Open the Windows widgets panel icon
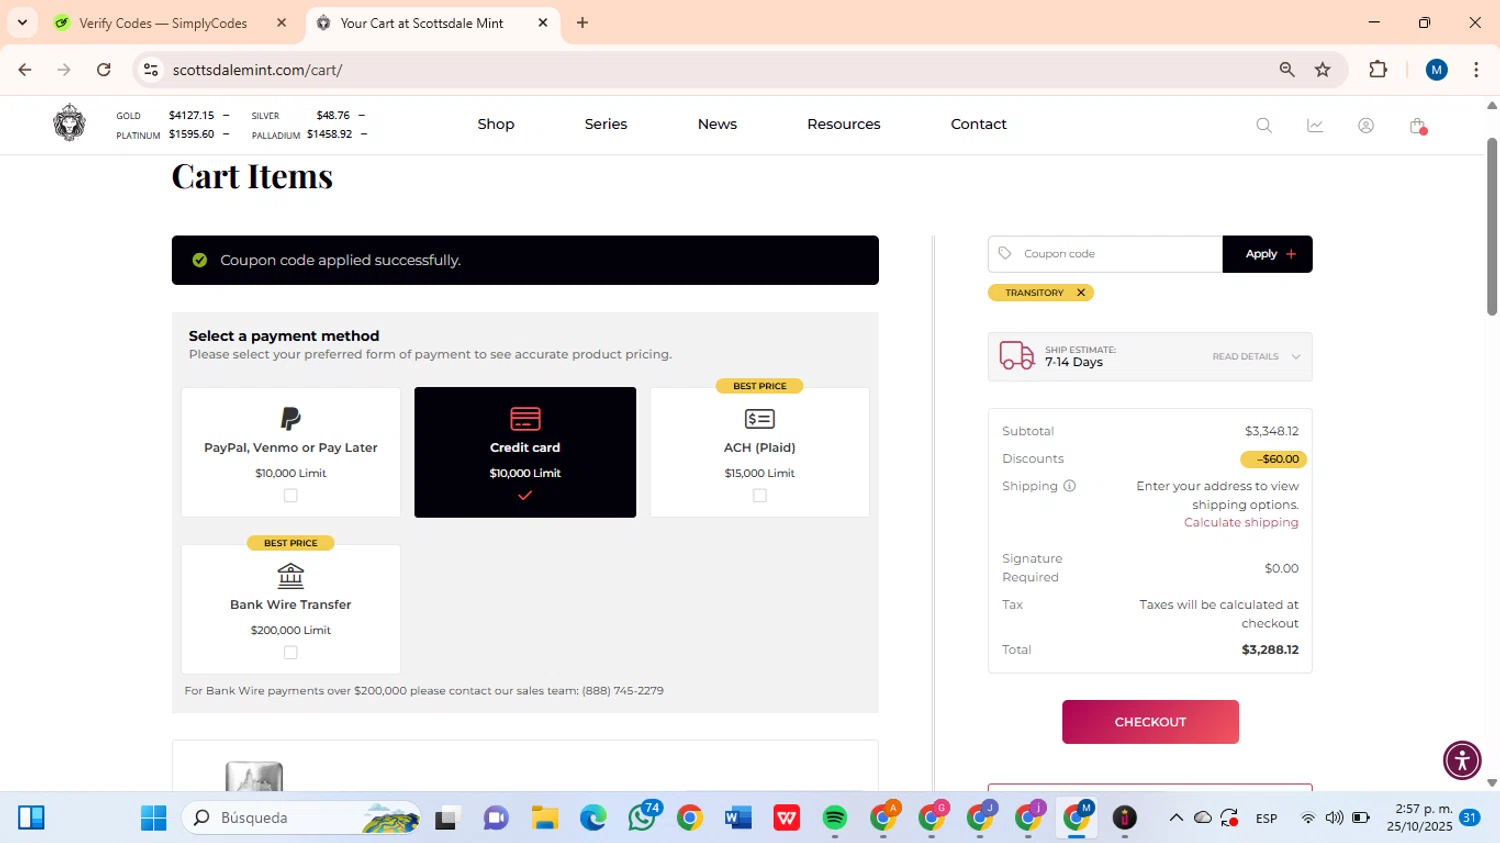 [31, 818]
